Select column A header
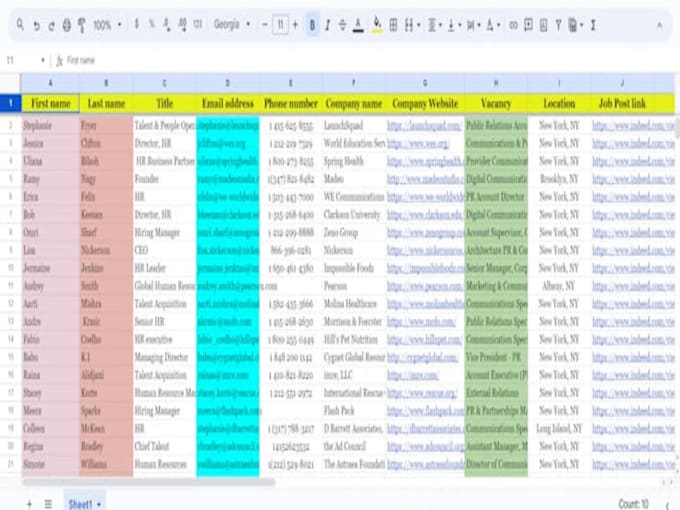Image resolution: width=680 pixels, height=510 pixels. click(50, 83)
